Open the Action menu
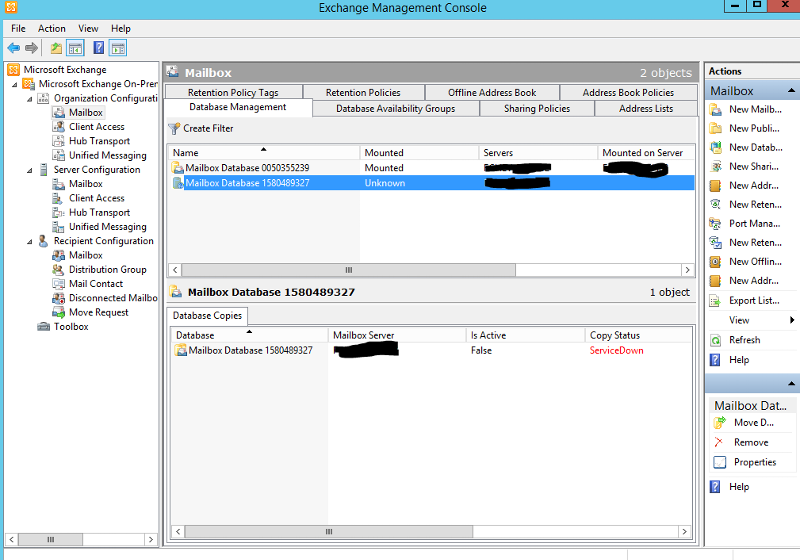Viewport: 800px width, 560px height. [x=52, y=29]
